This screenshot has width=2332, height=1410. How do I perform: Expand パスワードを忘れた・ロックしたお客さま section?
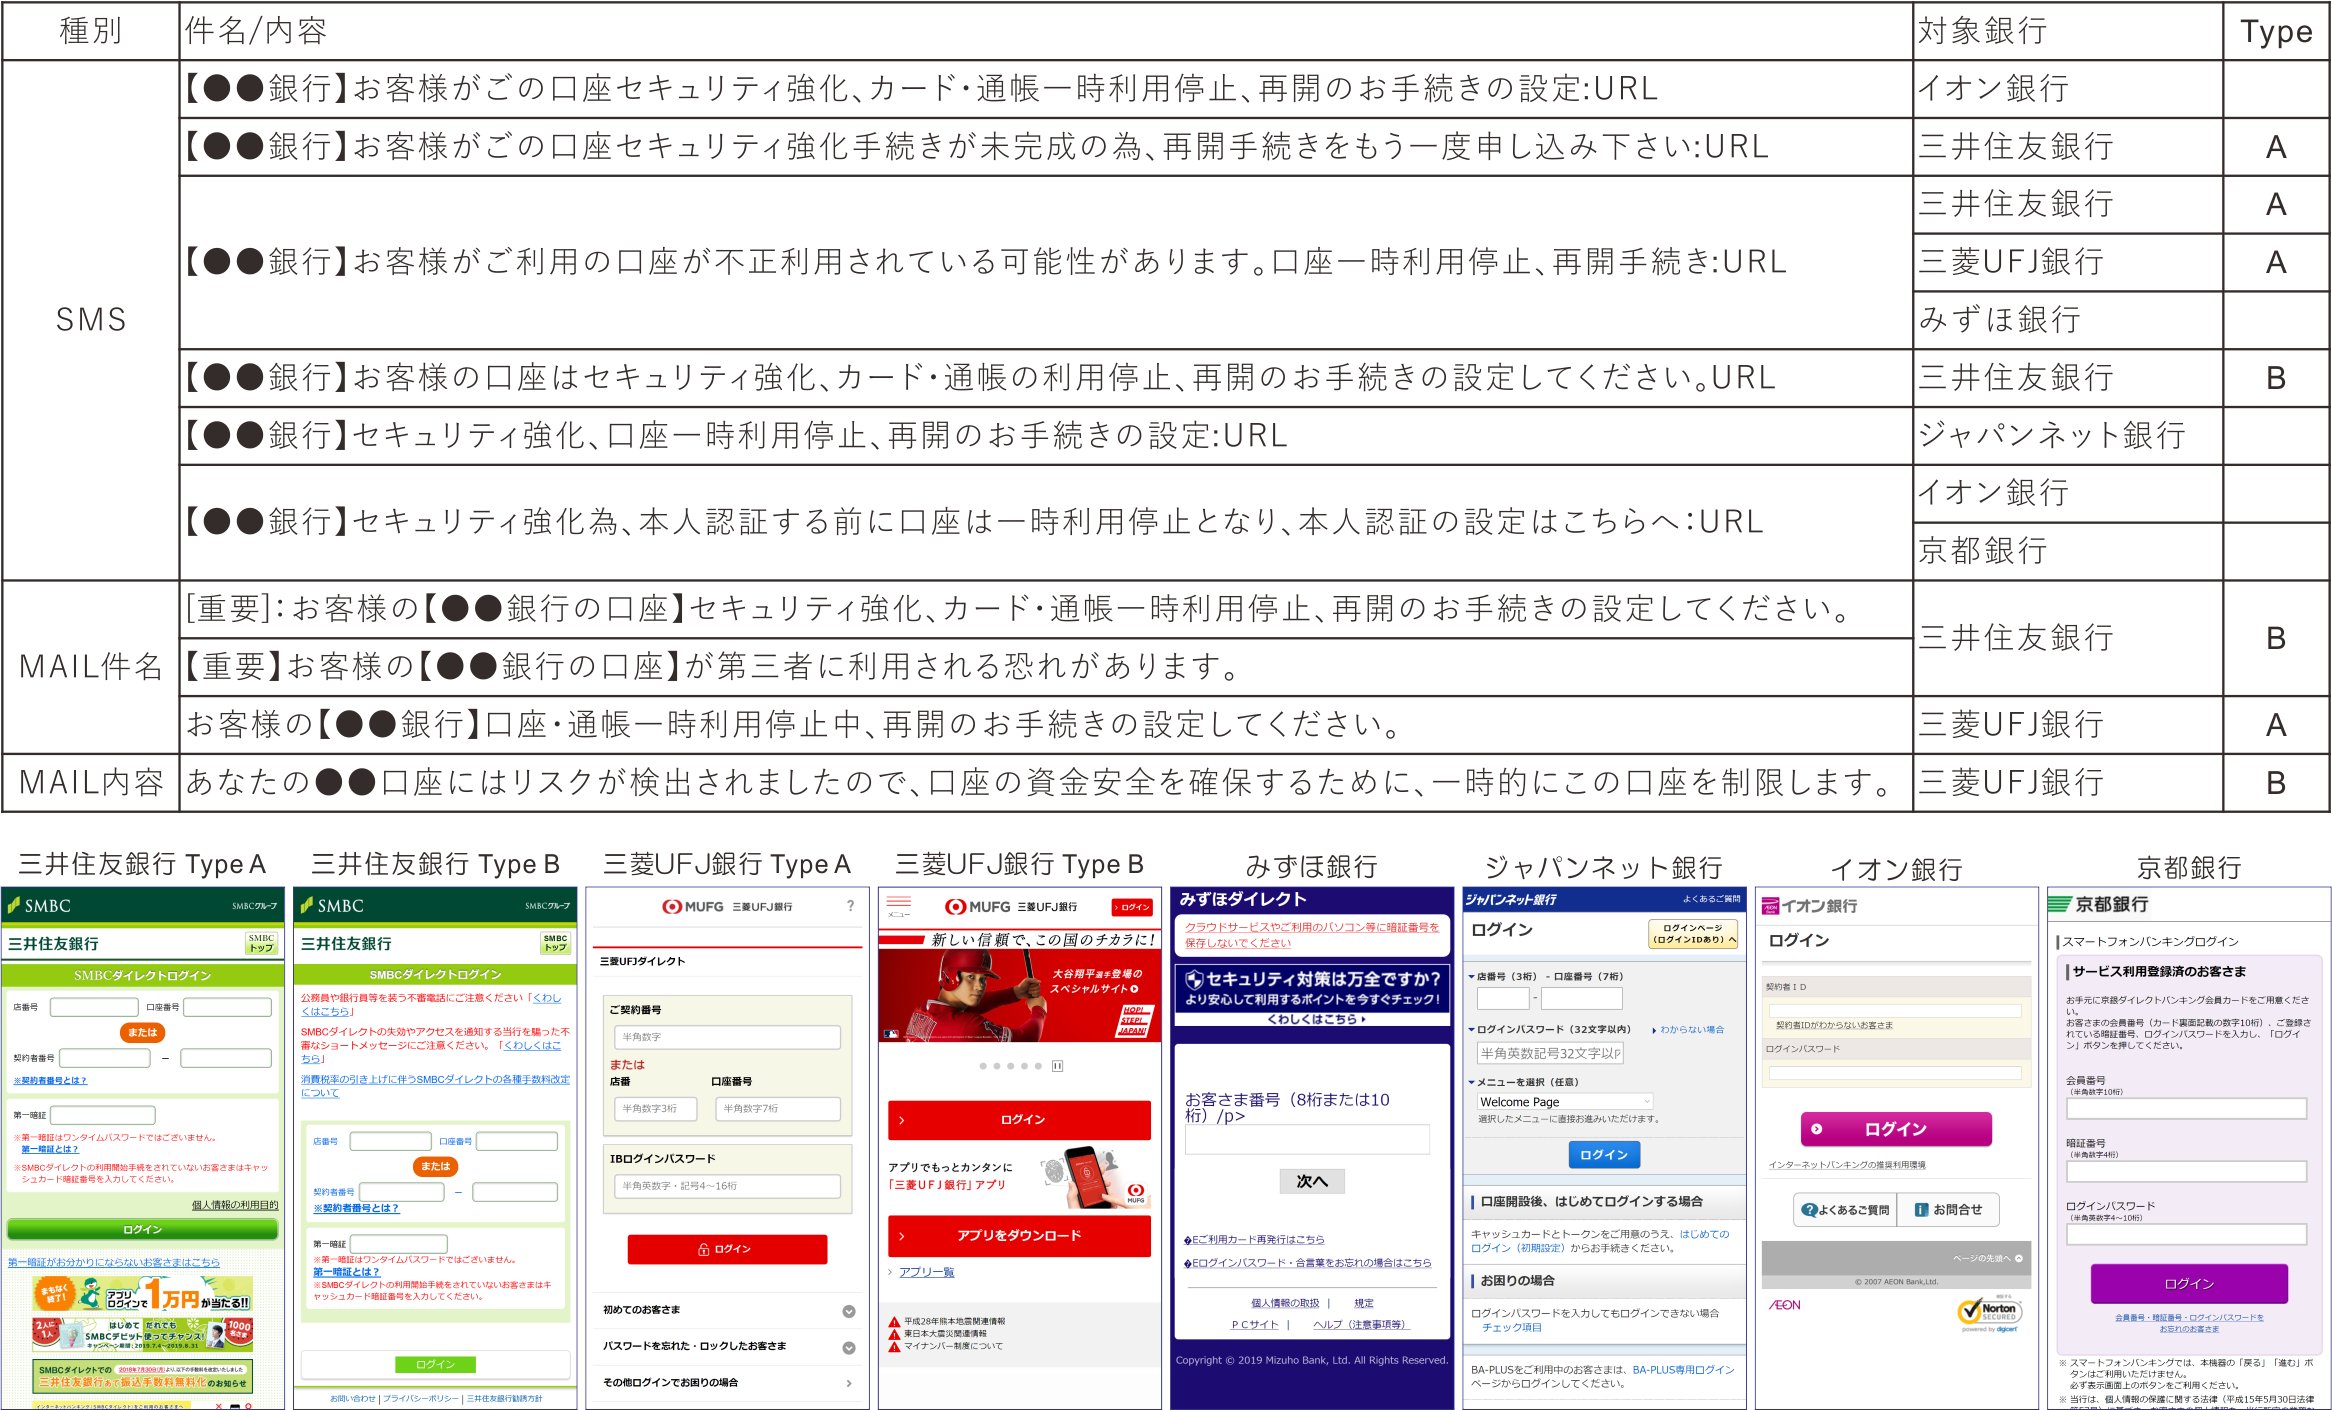[727, 1346]
